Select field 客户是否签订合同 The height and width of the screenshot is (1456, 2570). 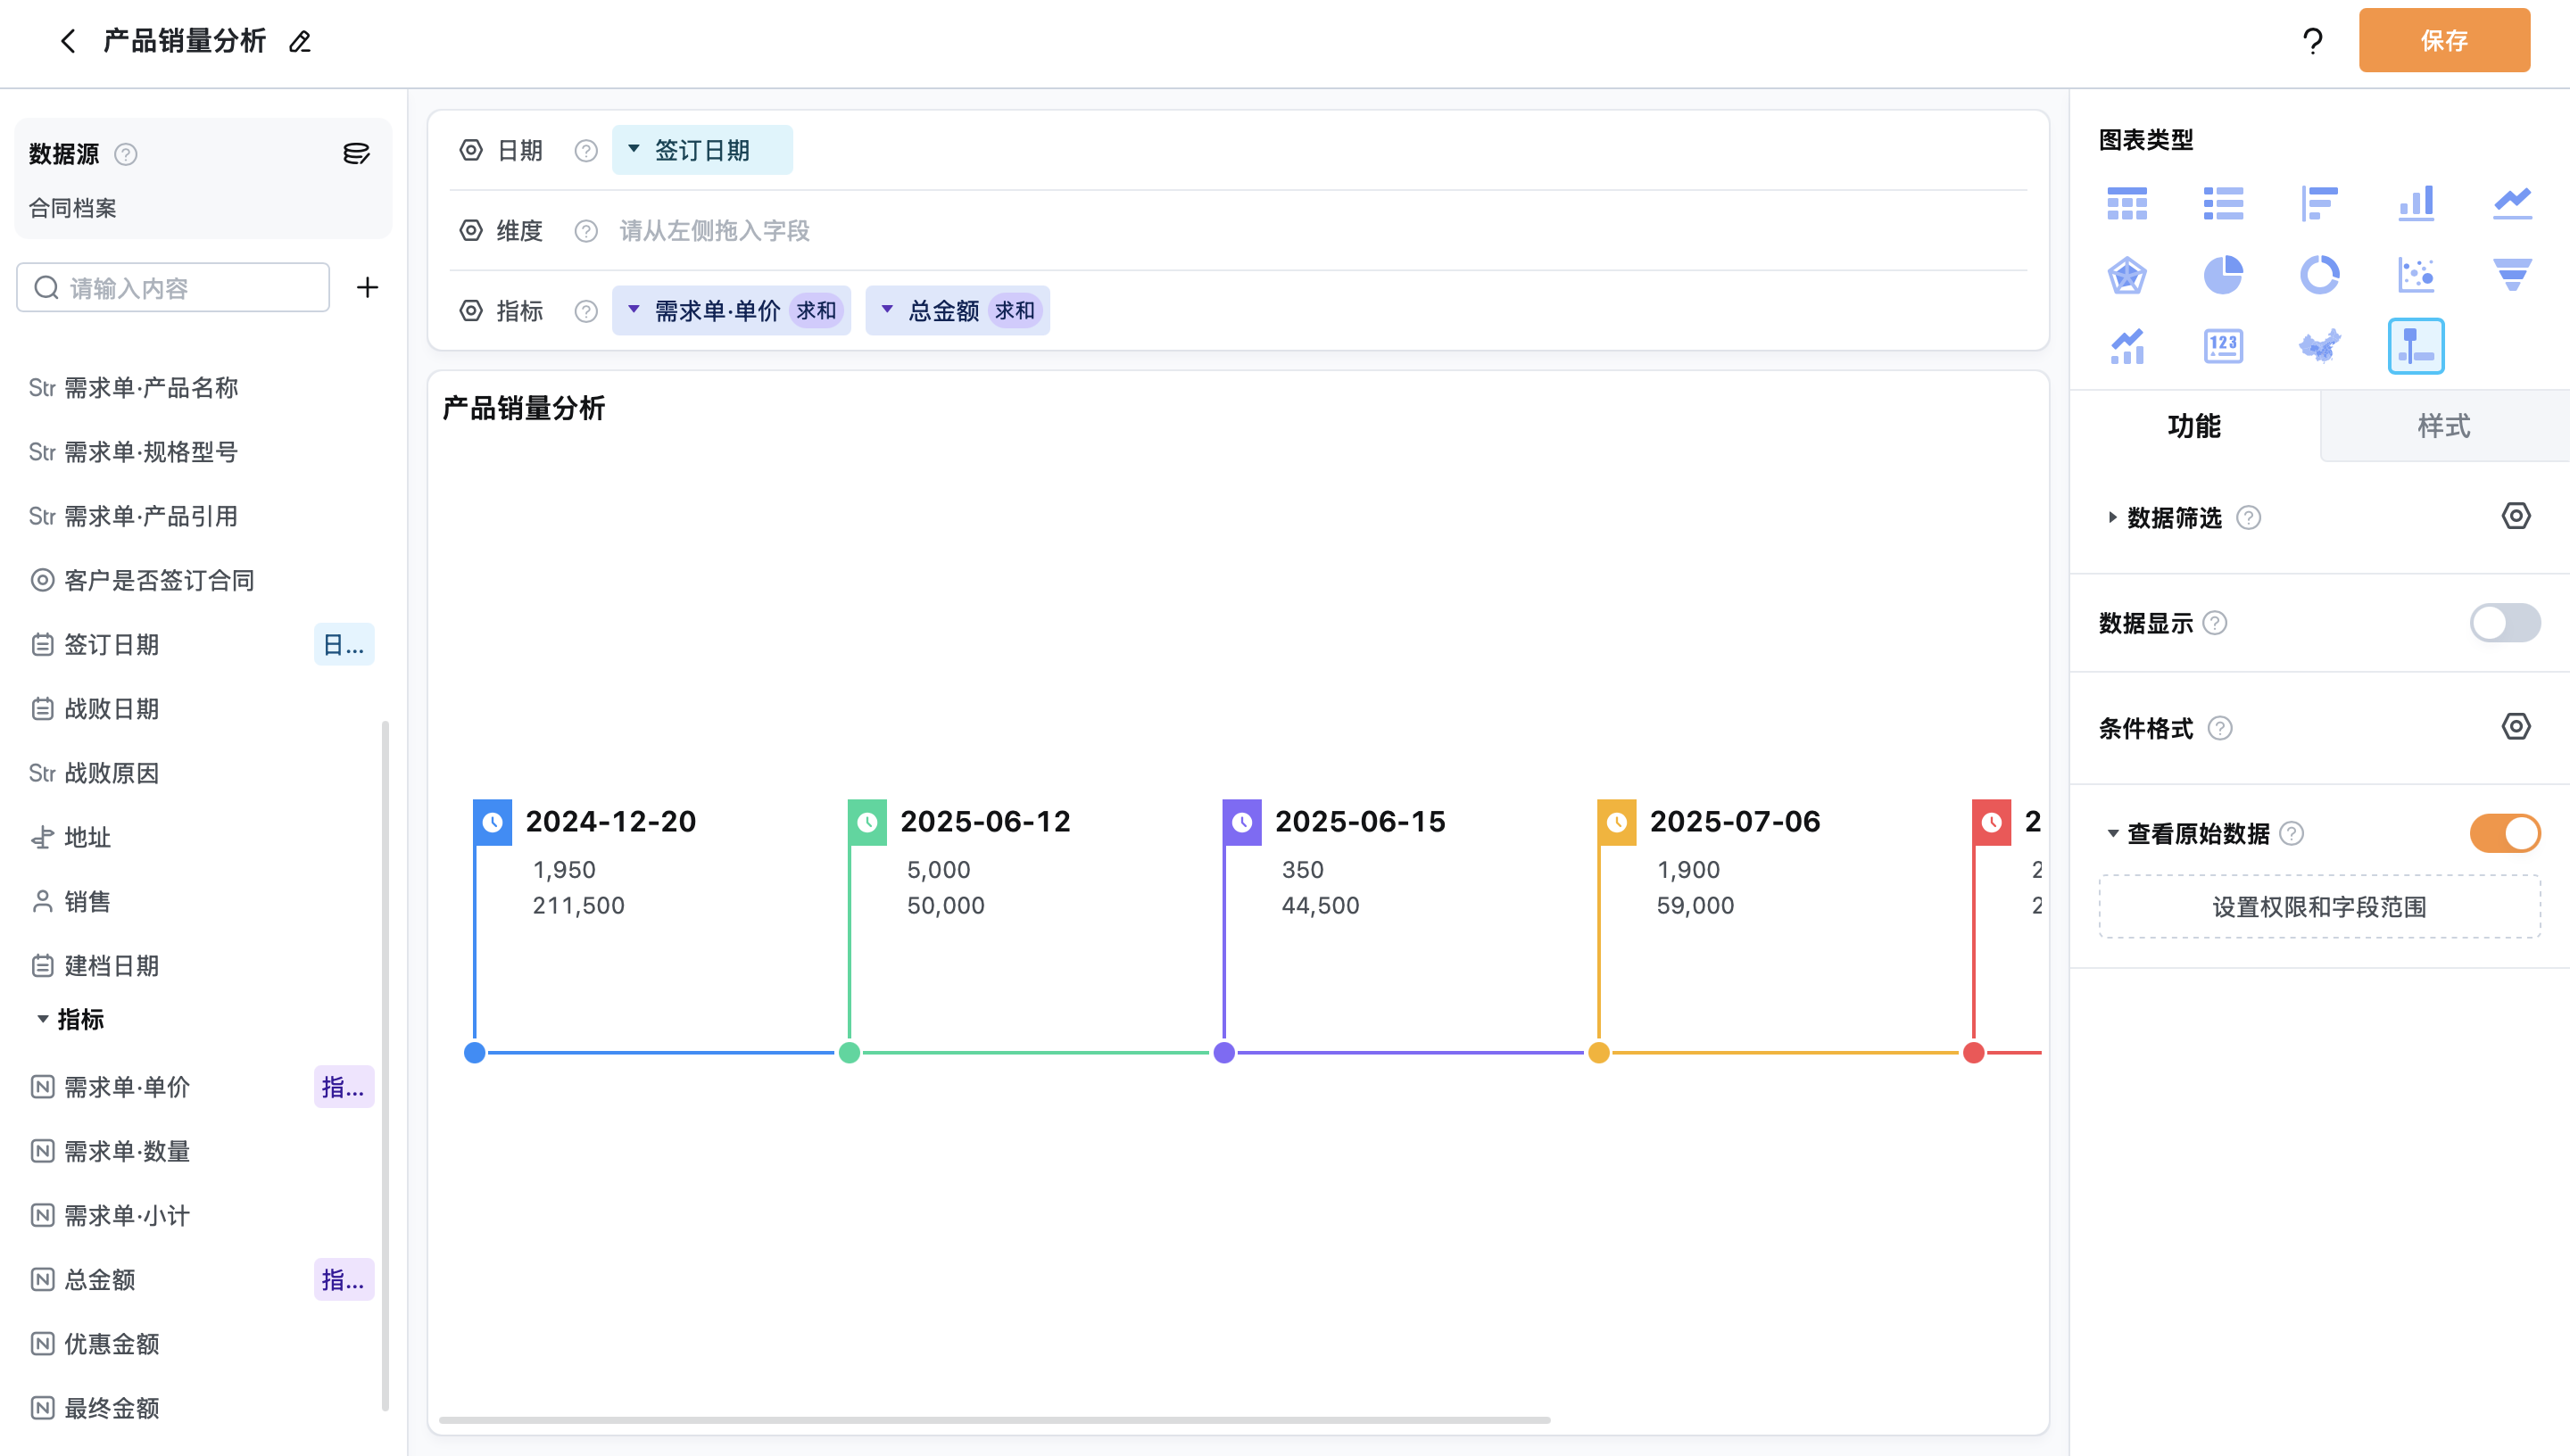click(159, 581)
